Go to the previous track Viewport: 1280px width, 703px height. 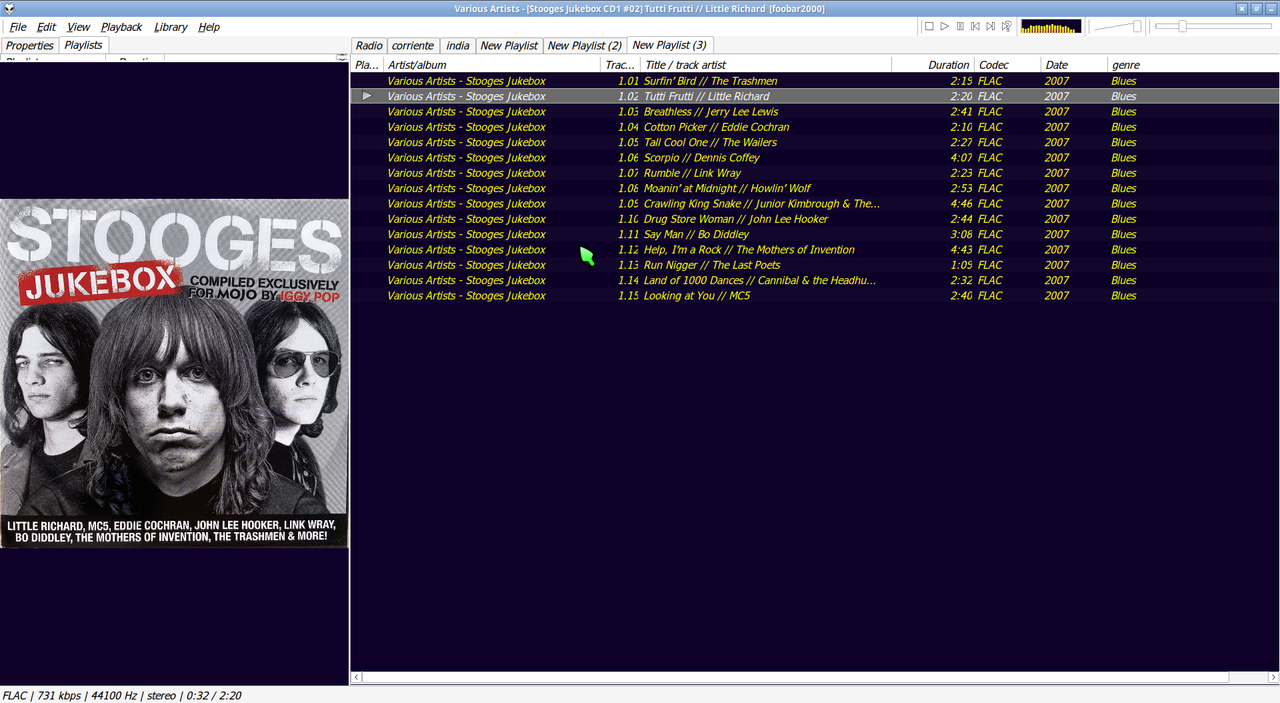(x=975, y=26)
